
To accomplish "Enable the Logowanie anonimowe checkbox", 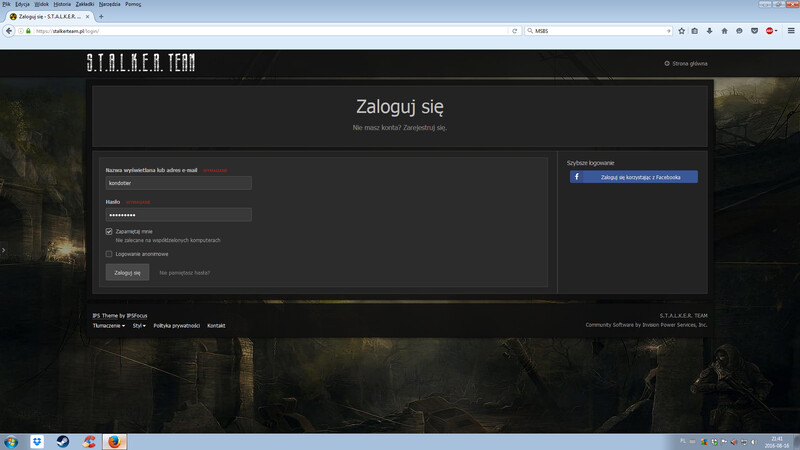I will (x=109, y=254).
